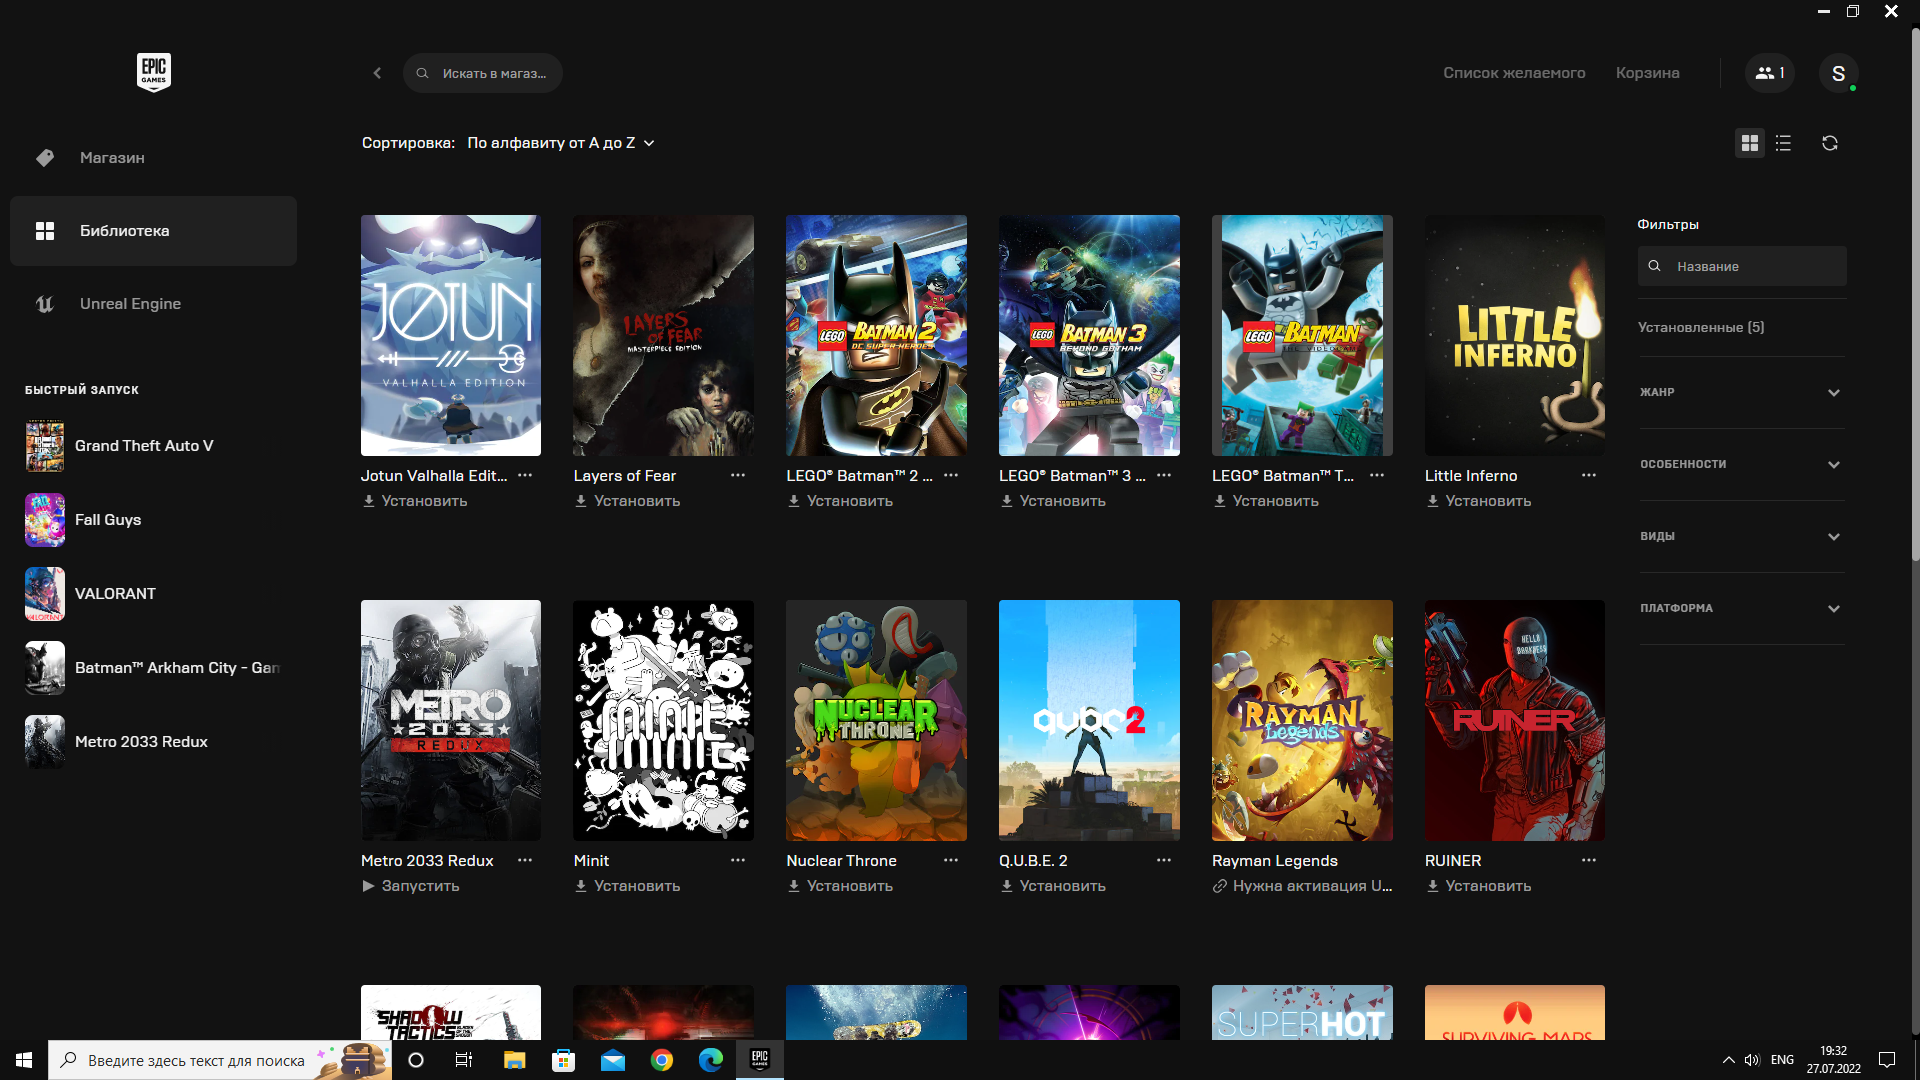This screenshot has height=1080, width=1920.
Task: Click Rayman Legends activation link
Action: pyautogui.click(x=1302, y=886)
